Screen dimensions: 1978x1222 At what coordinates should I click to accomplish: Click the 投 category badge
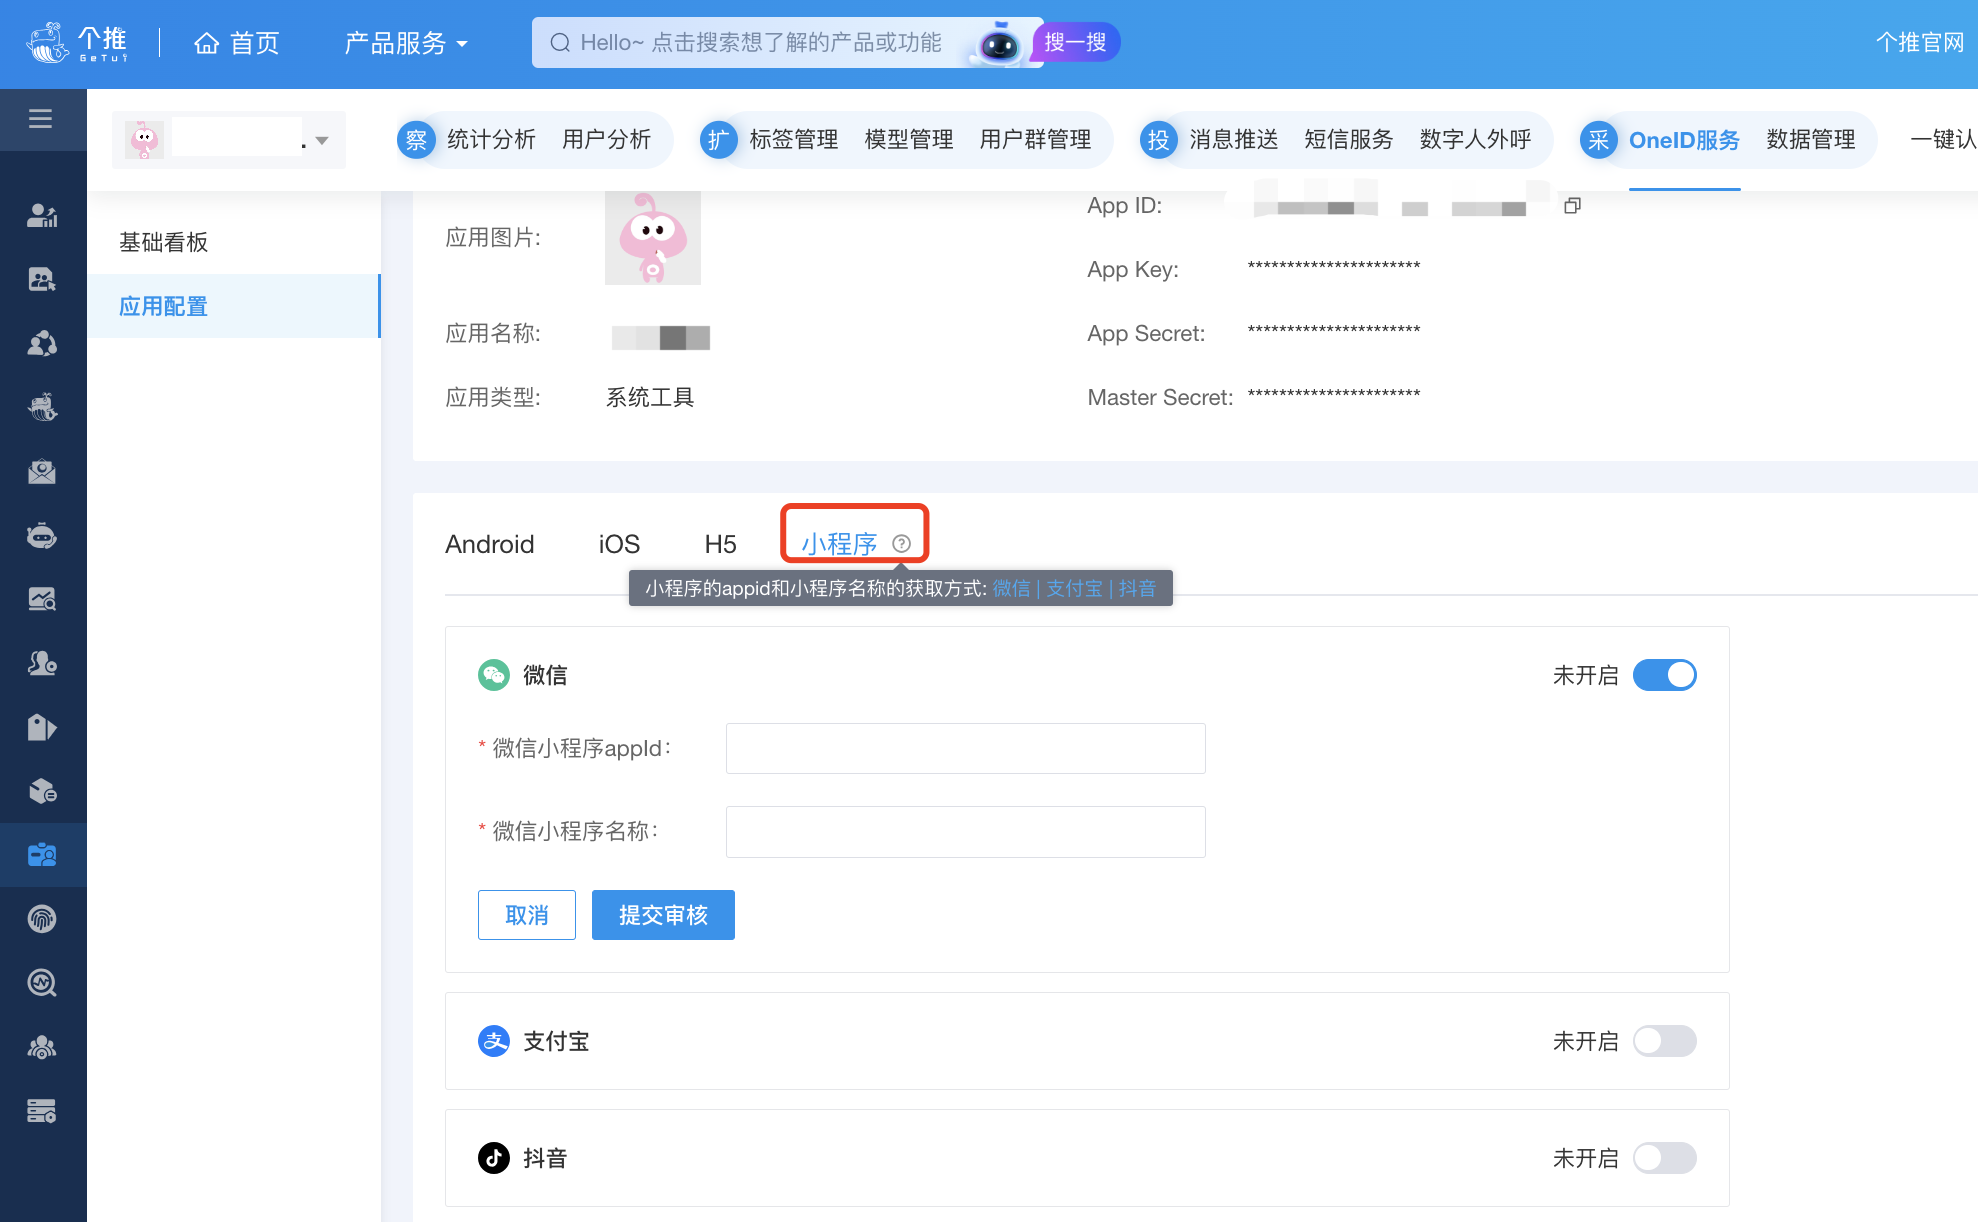(1158, 140)
